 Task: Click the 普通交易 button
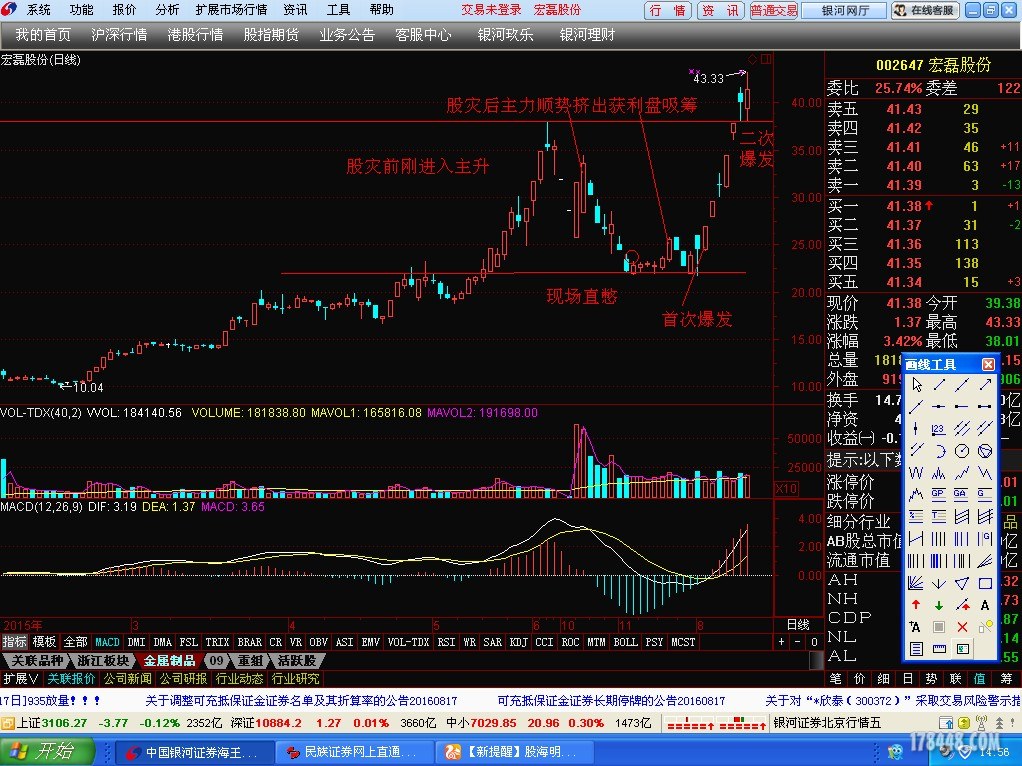pos(774,10)
